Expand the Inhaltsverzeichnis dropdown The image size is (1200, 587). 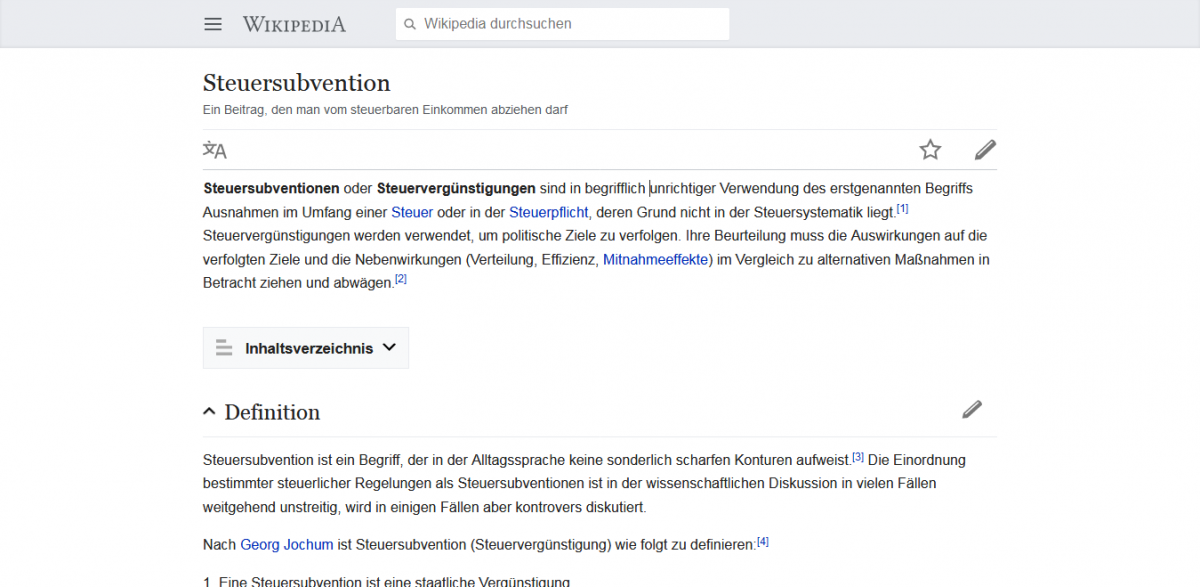point(308,348)
